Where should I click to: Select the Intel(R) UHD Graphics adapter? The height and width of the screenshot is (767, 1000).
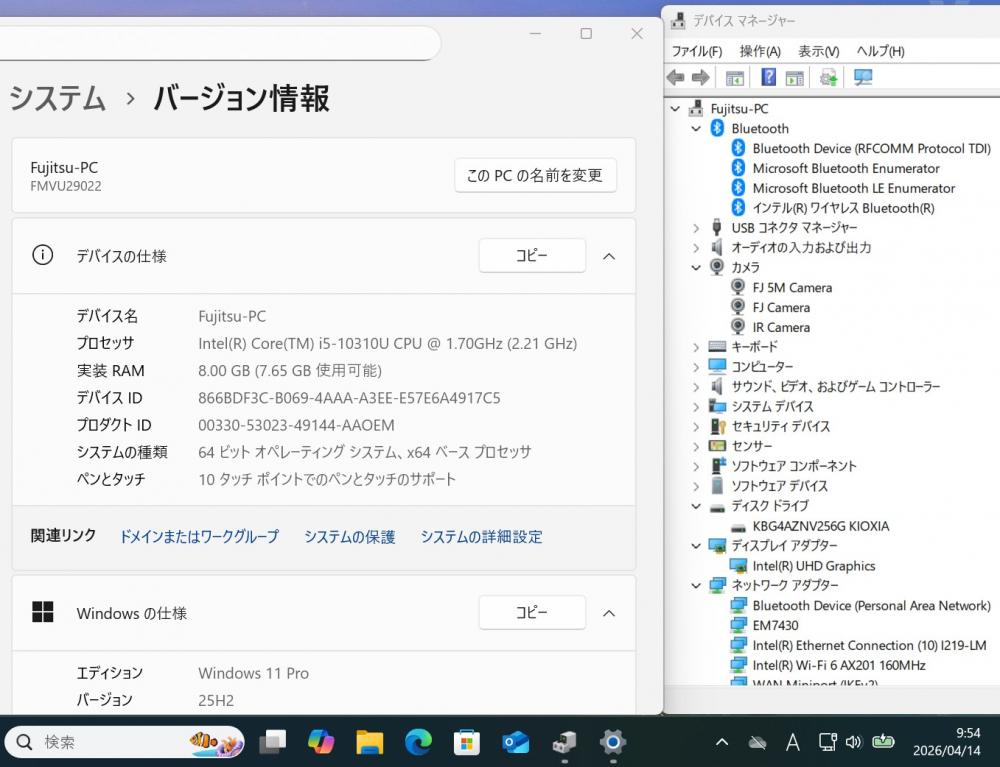click(813, 566)
